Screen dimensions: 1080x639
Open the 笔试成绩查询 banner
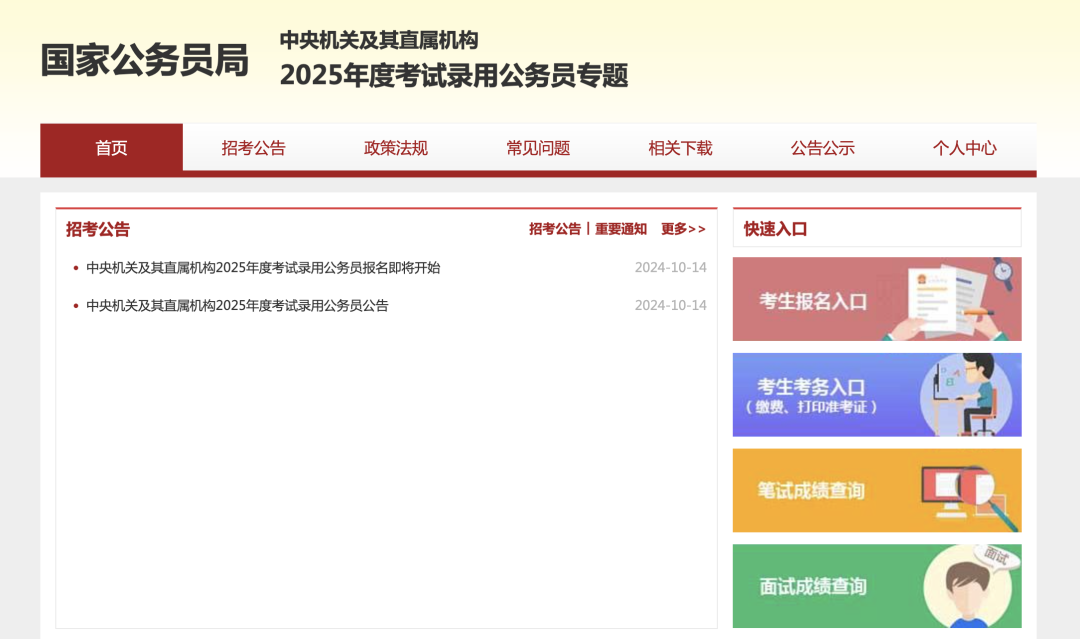click(811, 491)
